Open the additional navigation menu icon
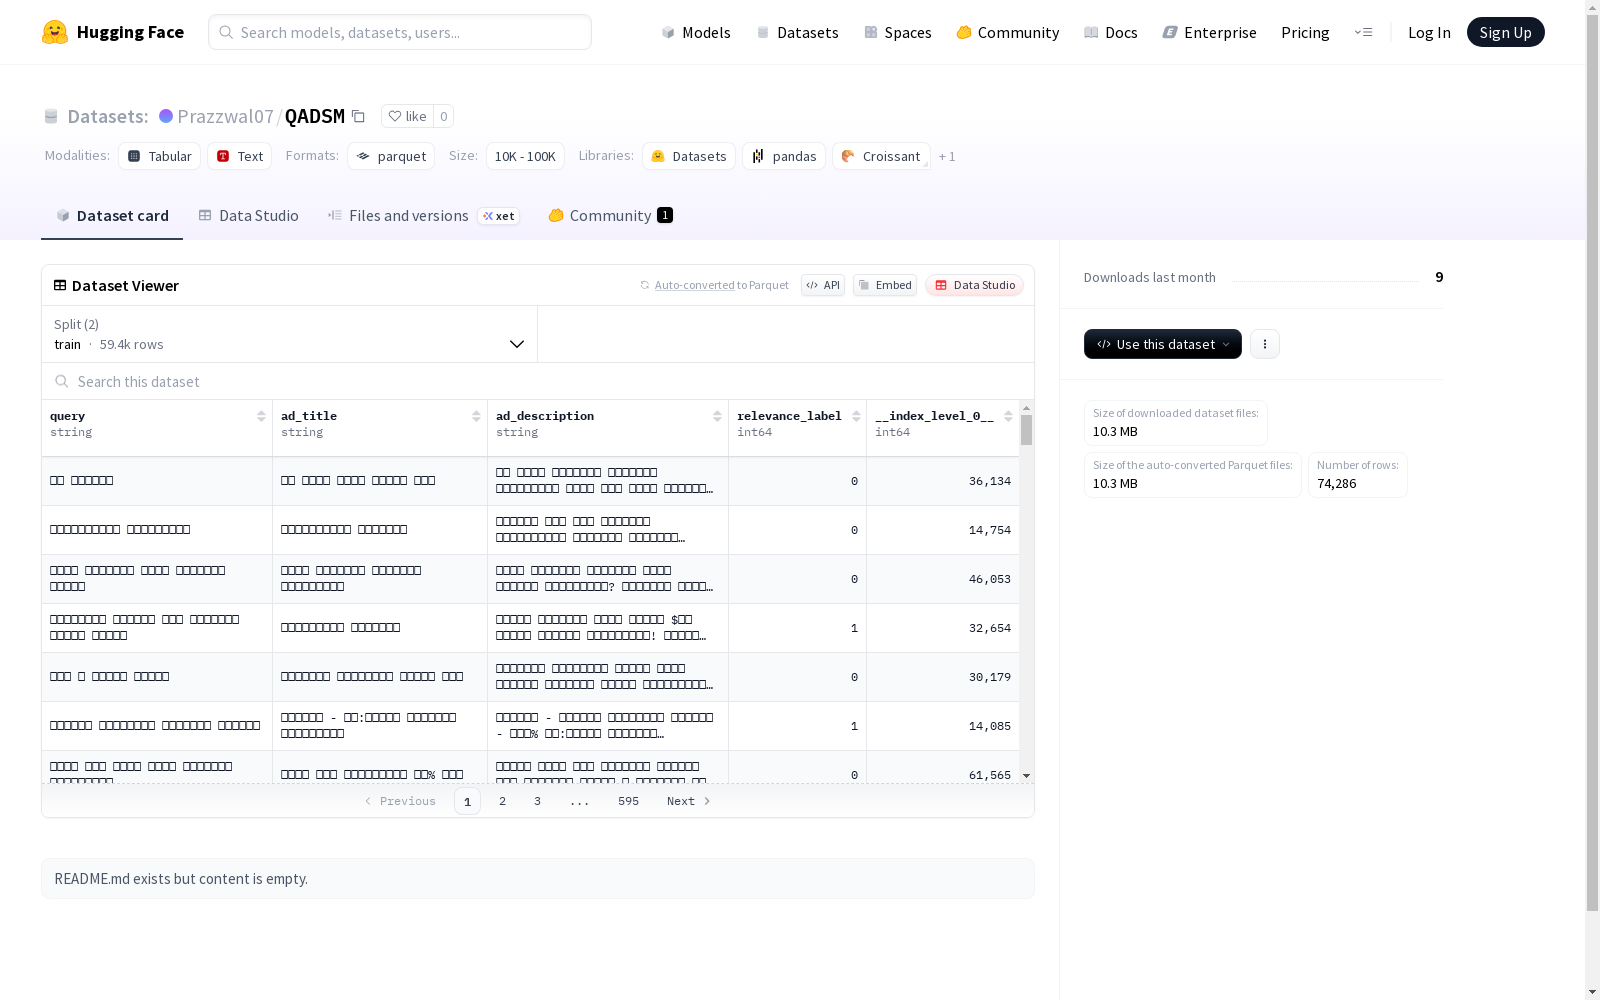Screen dimensions: 1600x1000 pyautogui.click(x=1363, y=32)
